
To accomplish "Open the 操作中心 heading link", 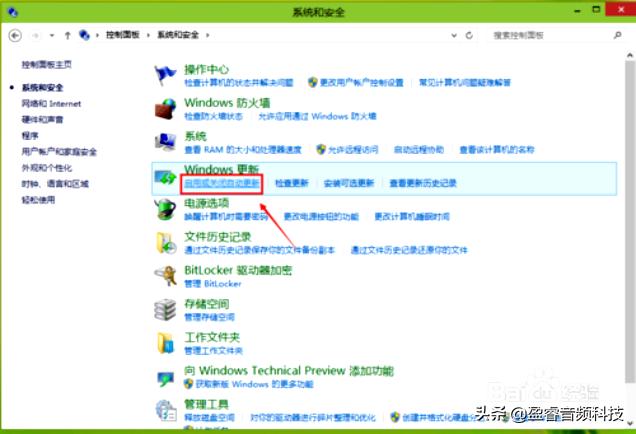I will coord(206,69).
